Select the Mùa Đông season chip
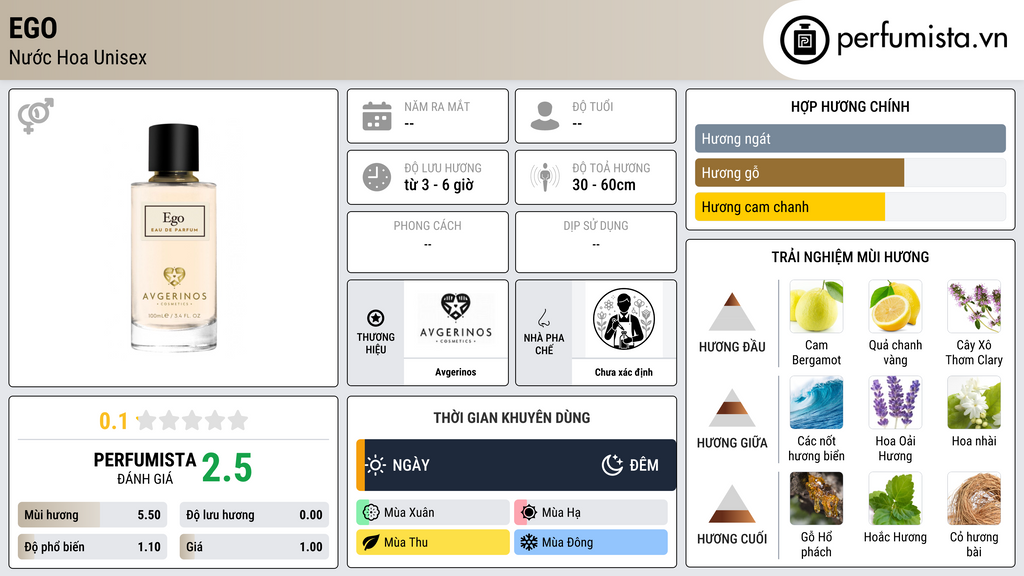The width and height of the screenshot is (1024, 576). tap(591, 543)
